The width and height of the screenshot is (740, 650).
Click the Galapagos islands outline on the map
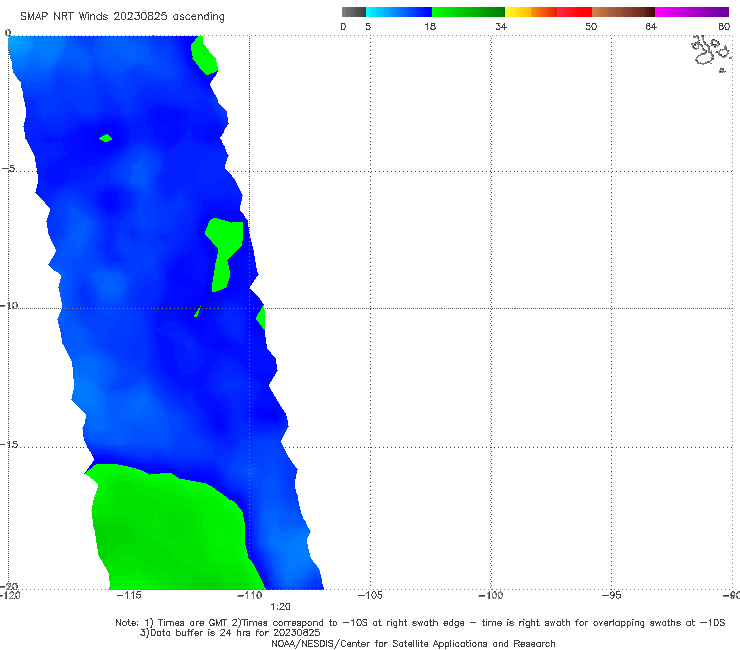click(712, 53)
